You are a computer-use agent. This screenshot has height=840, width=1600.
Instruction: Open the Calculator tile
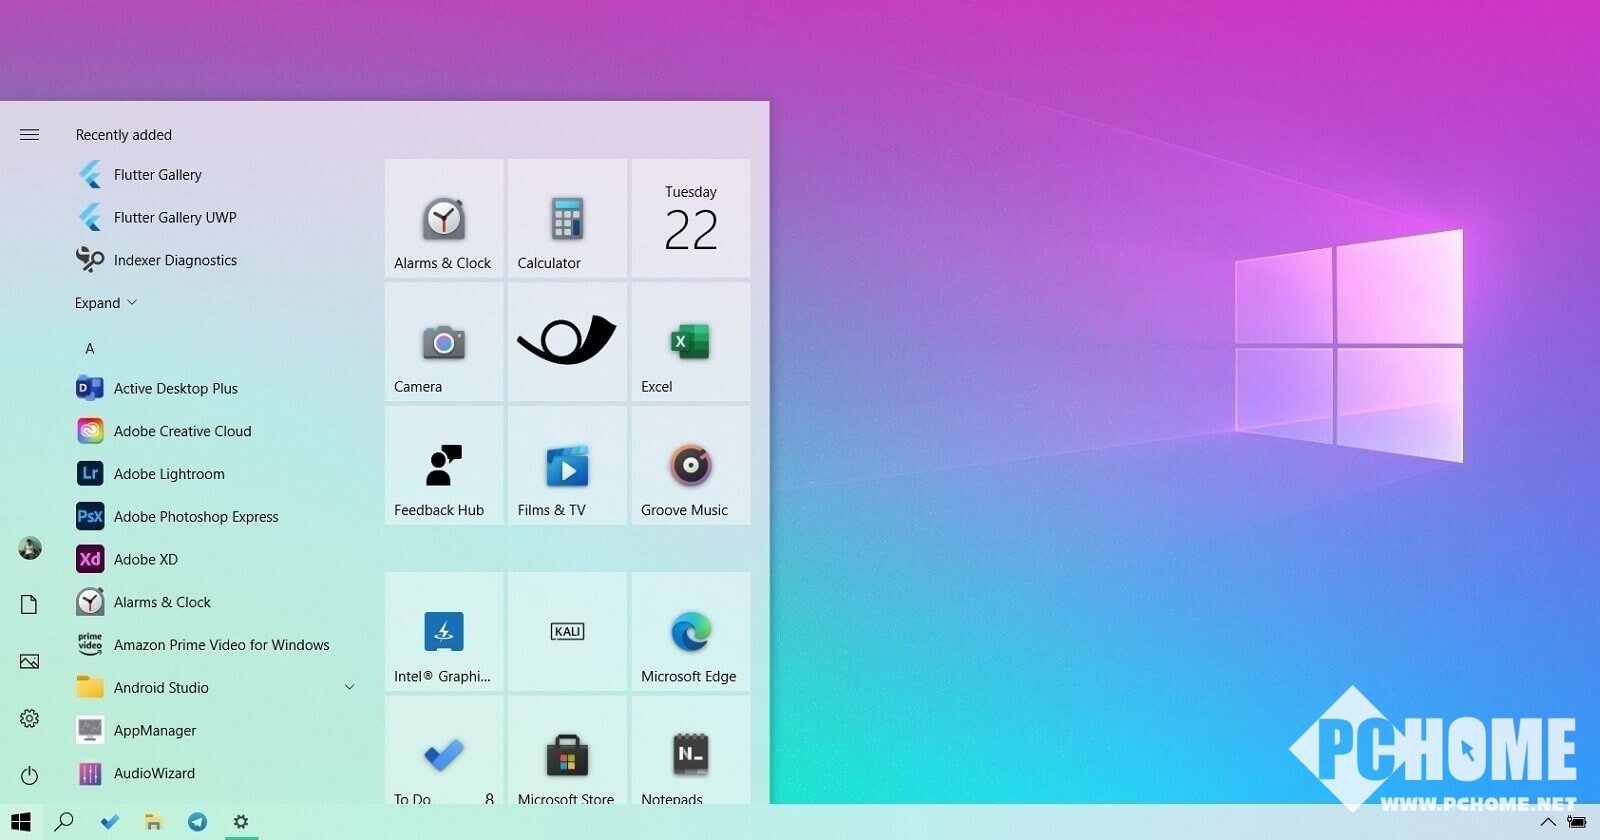tap(567, 219)
